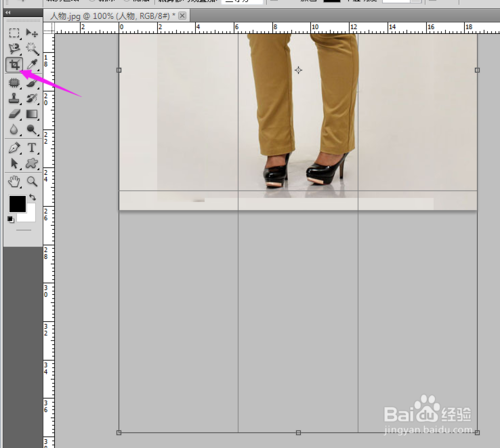Click the highlighted Crop tool
Viewport: 500px width, 448px height.
[14, 64]
